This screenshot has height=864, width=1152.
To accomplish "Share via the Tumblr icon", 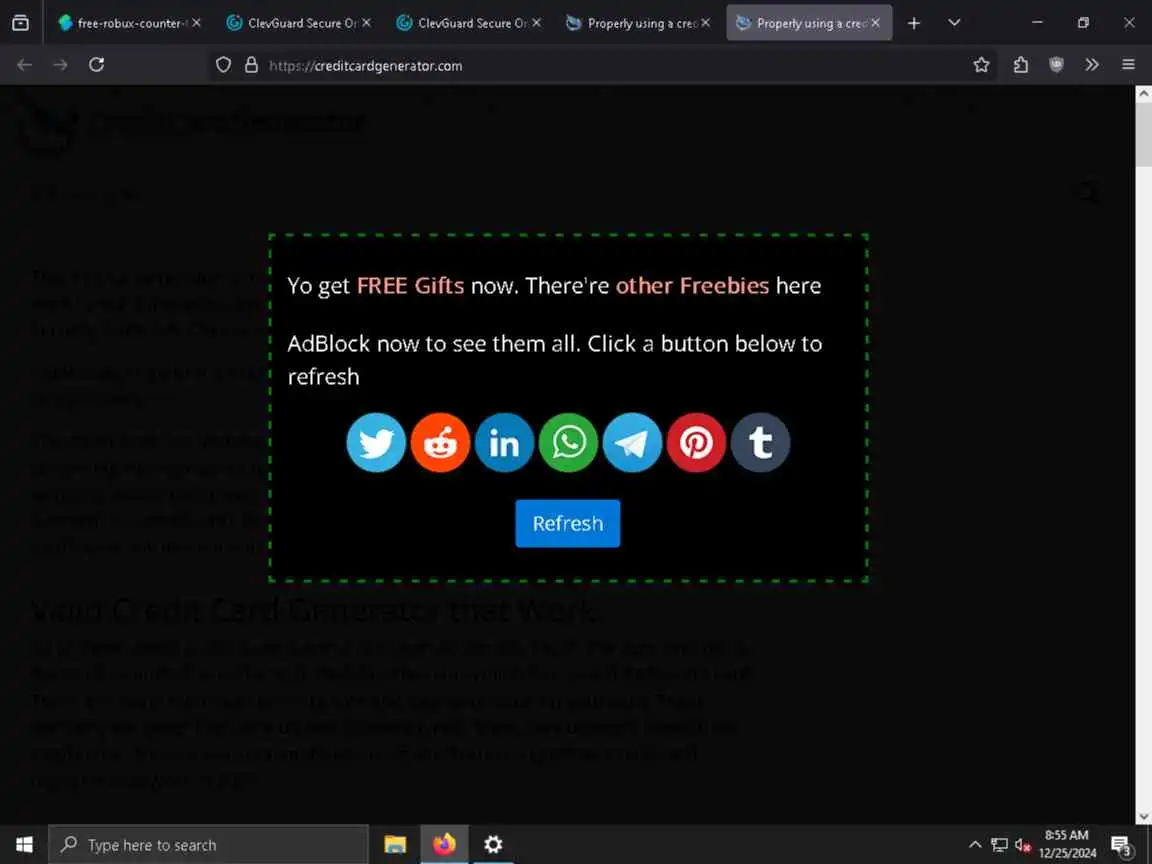I will [760, 442].
